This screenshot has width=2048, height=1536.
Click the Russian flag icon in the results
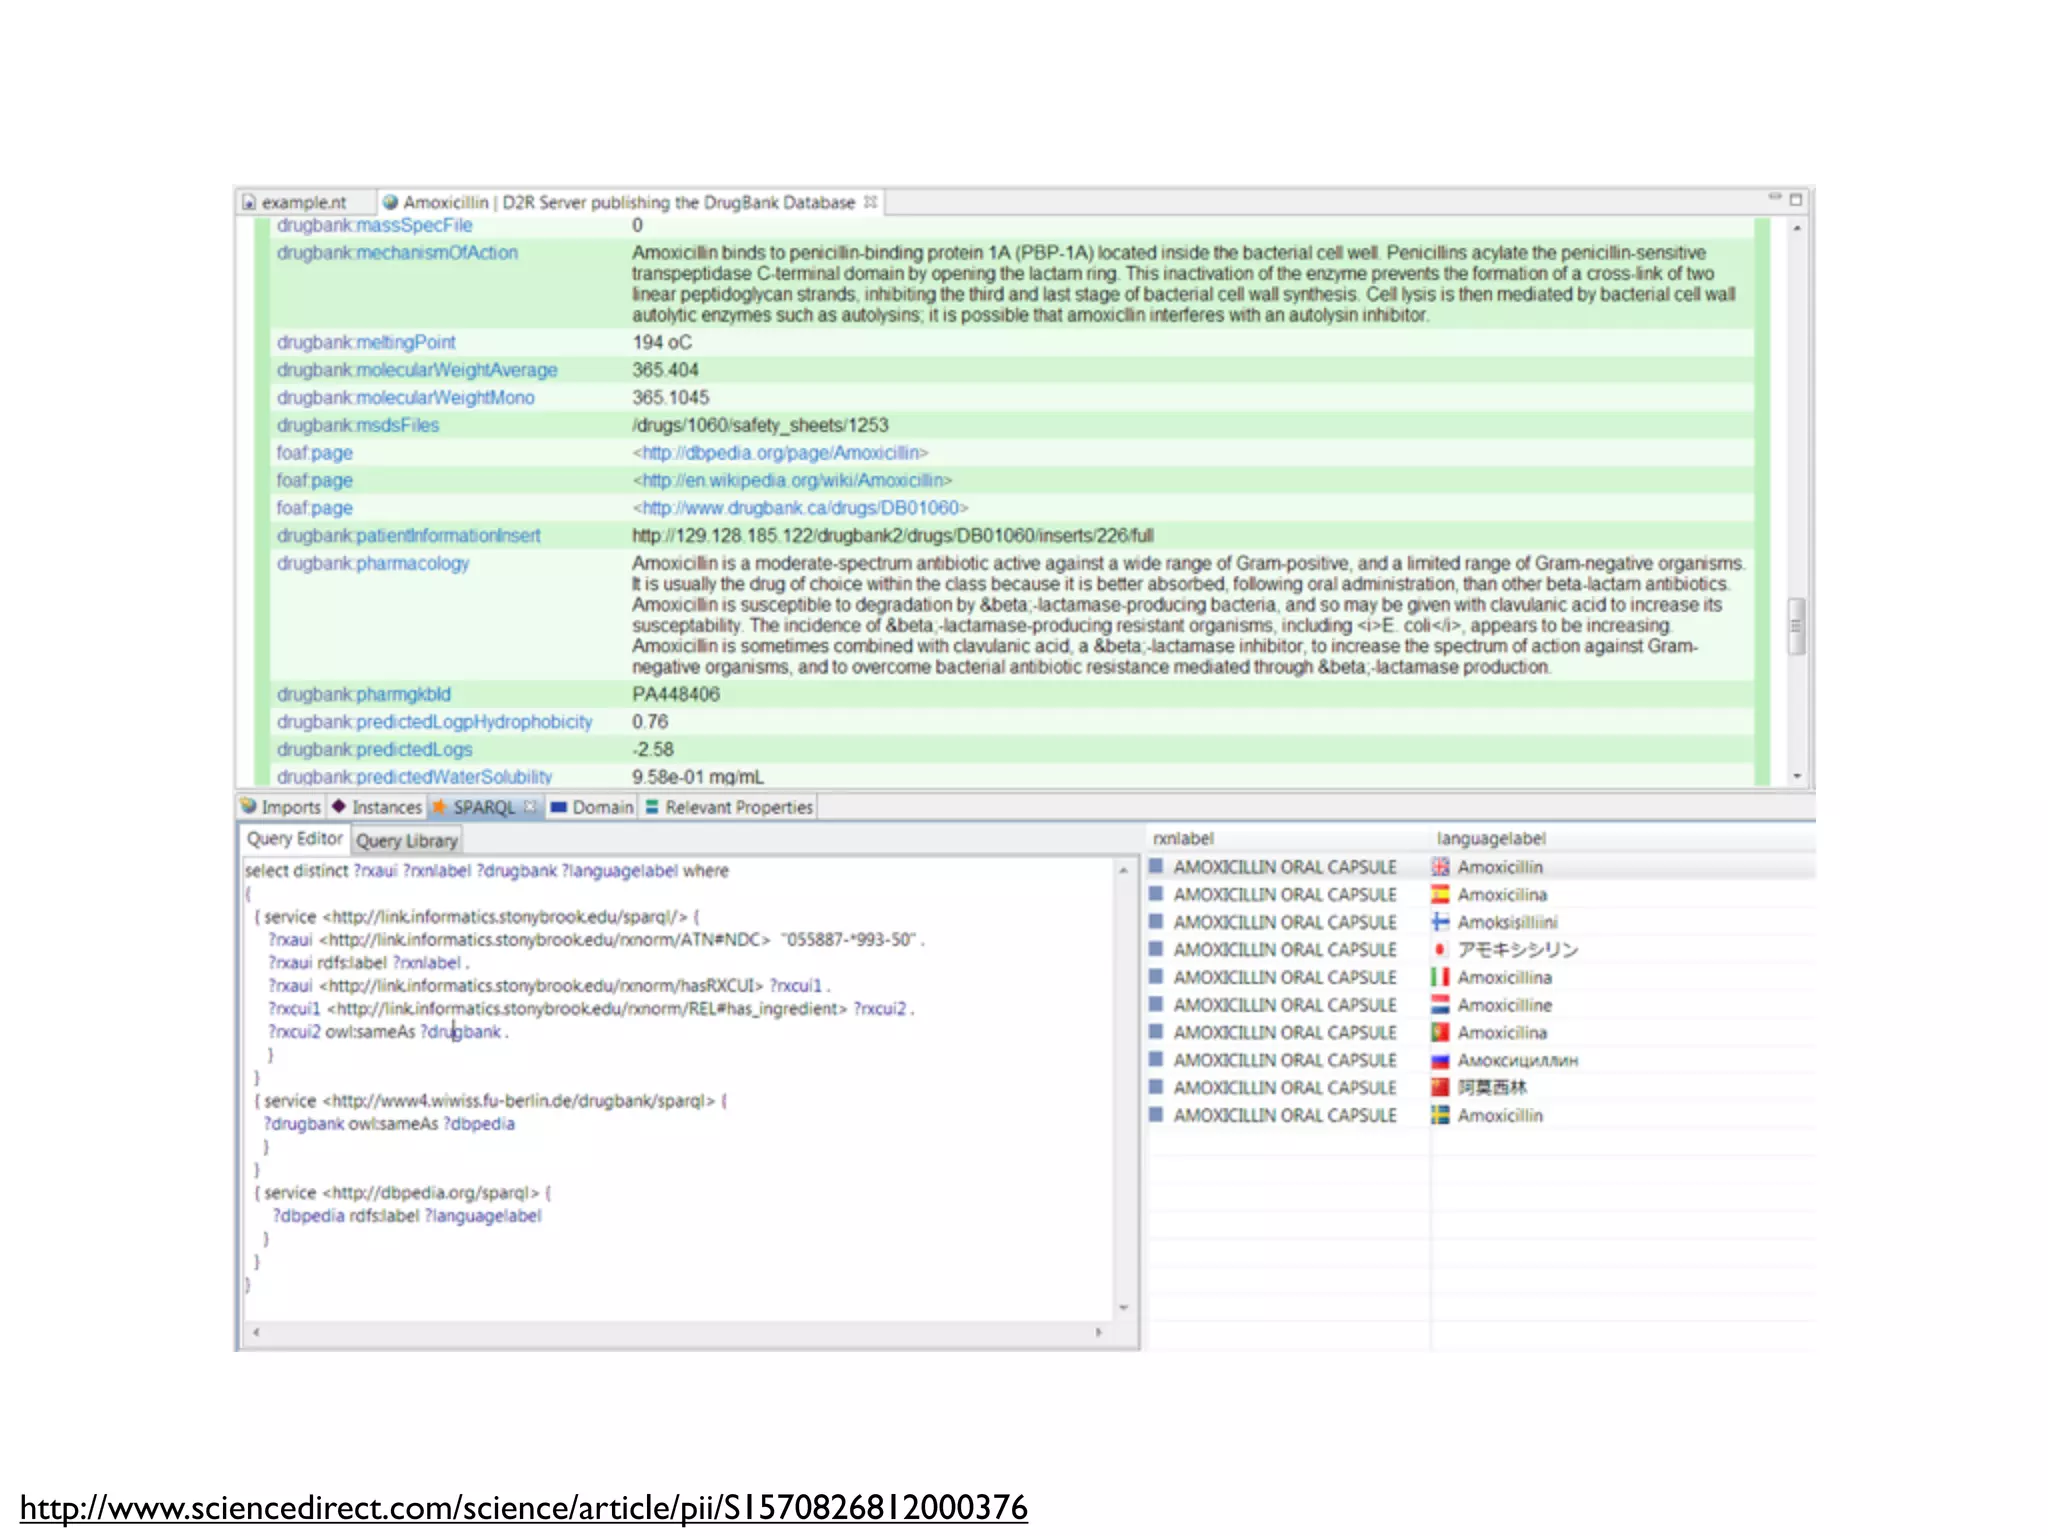point(1440,1061)
